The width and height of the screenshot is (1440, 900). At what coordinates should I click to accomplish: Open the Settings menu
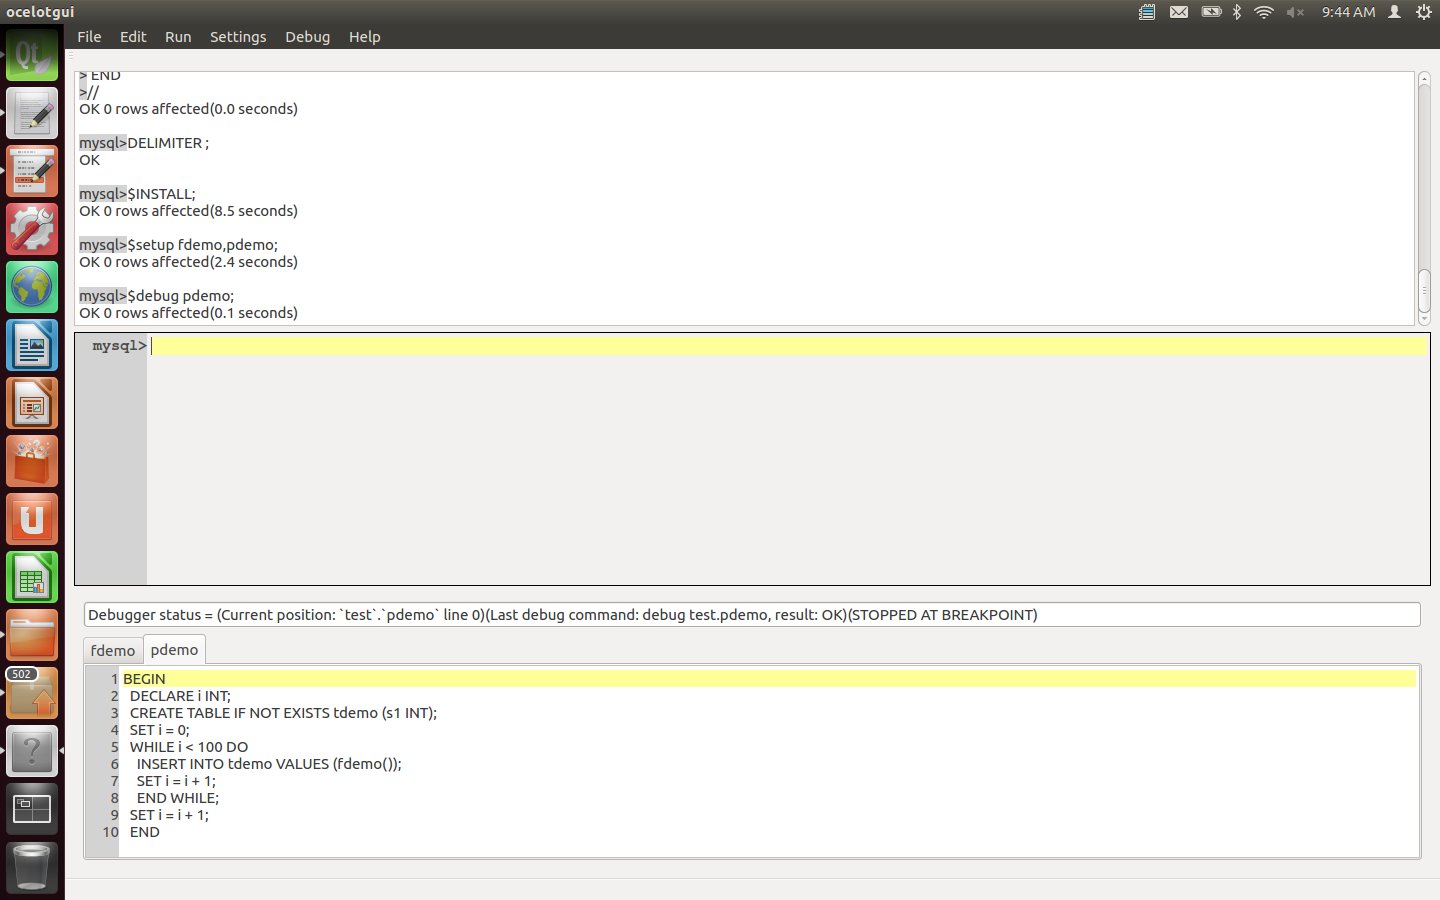[x=238, y=37]
